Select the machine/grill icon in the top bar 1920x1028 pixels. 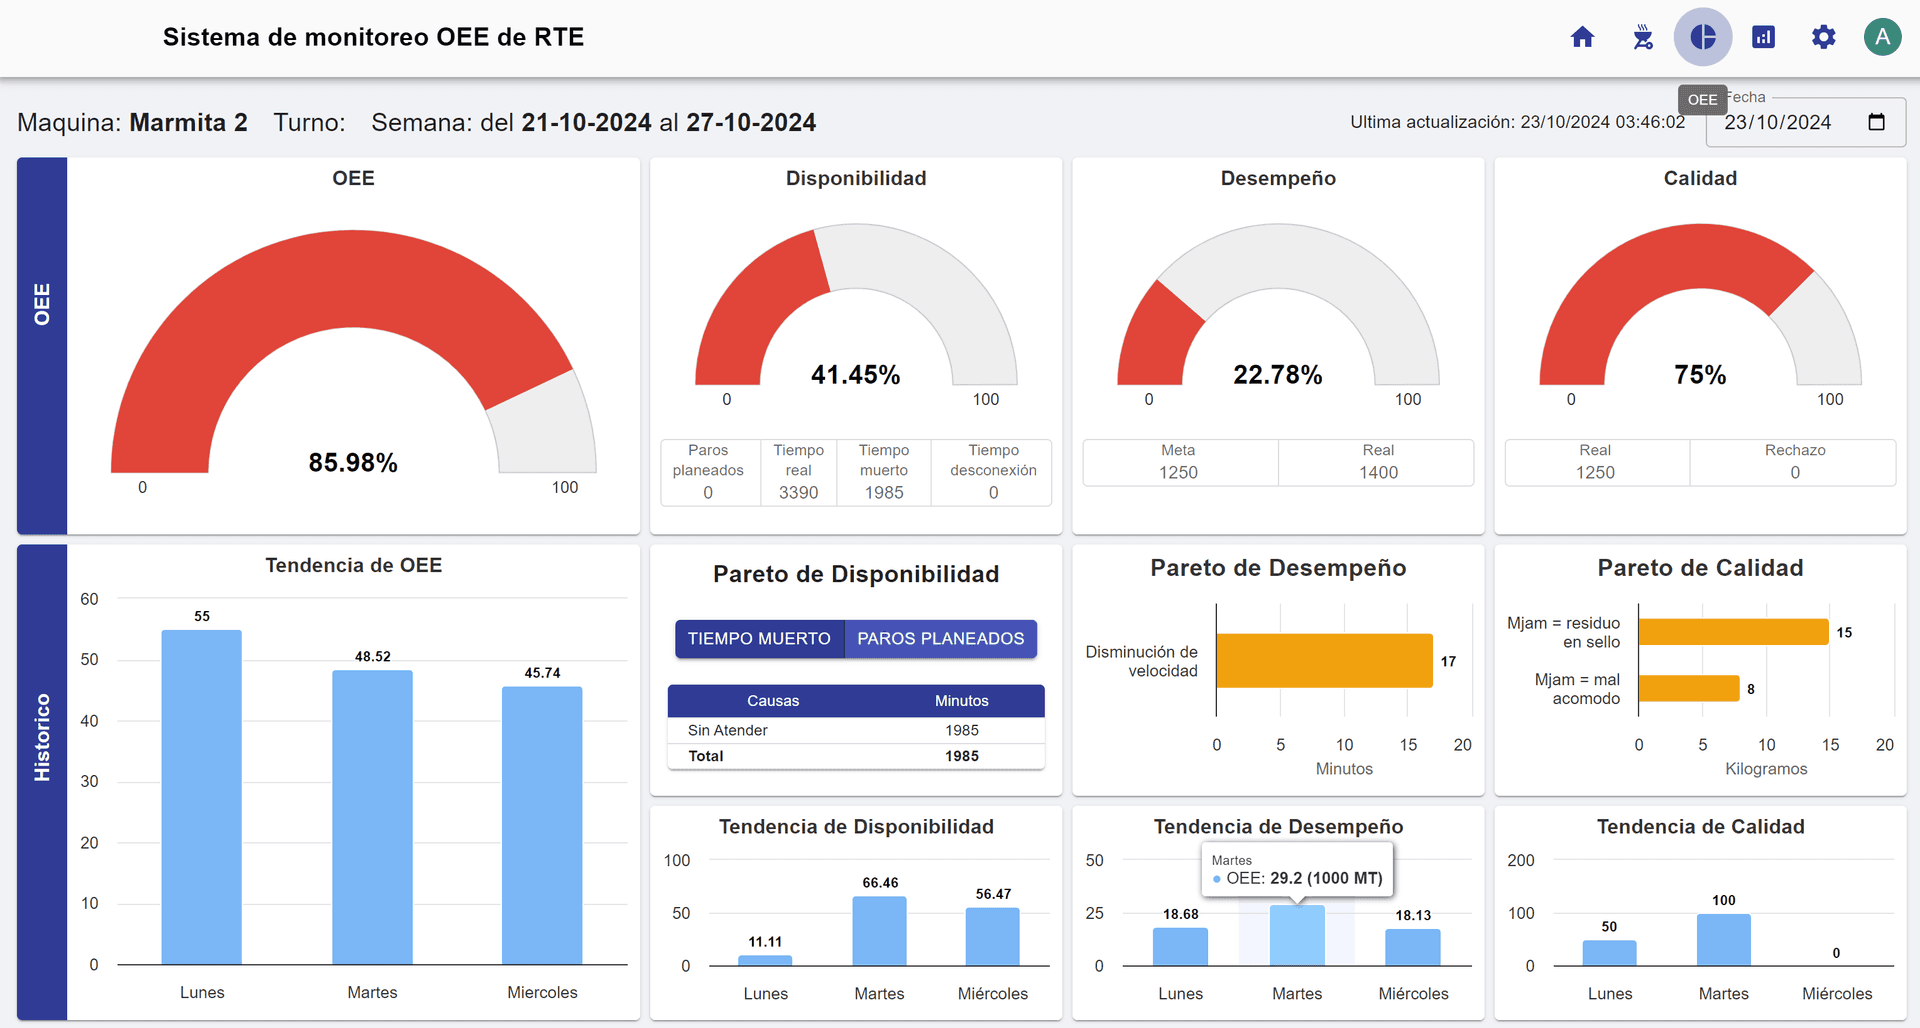click(x=1643, y=36)
